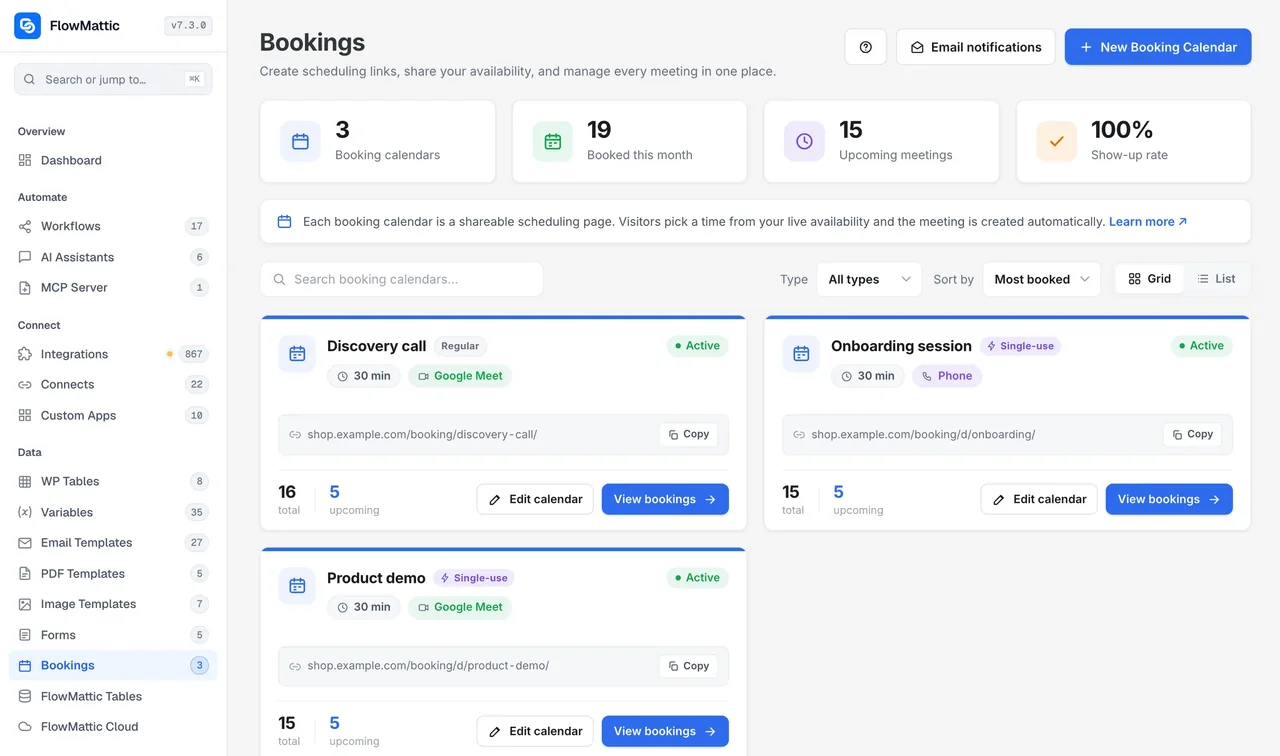Edit the Onboarding session calendar
The height and width of the screenshot is (756, 1280).
click(x=1039, y=499)
